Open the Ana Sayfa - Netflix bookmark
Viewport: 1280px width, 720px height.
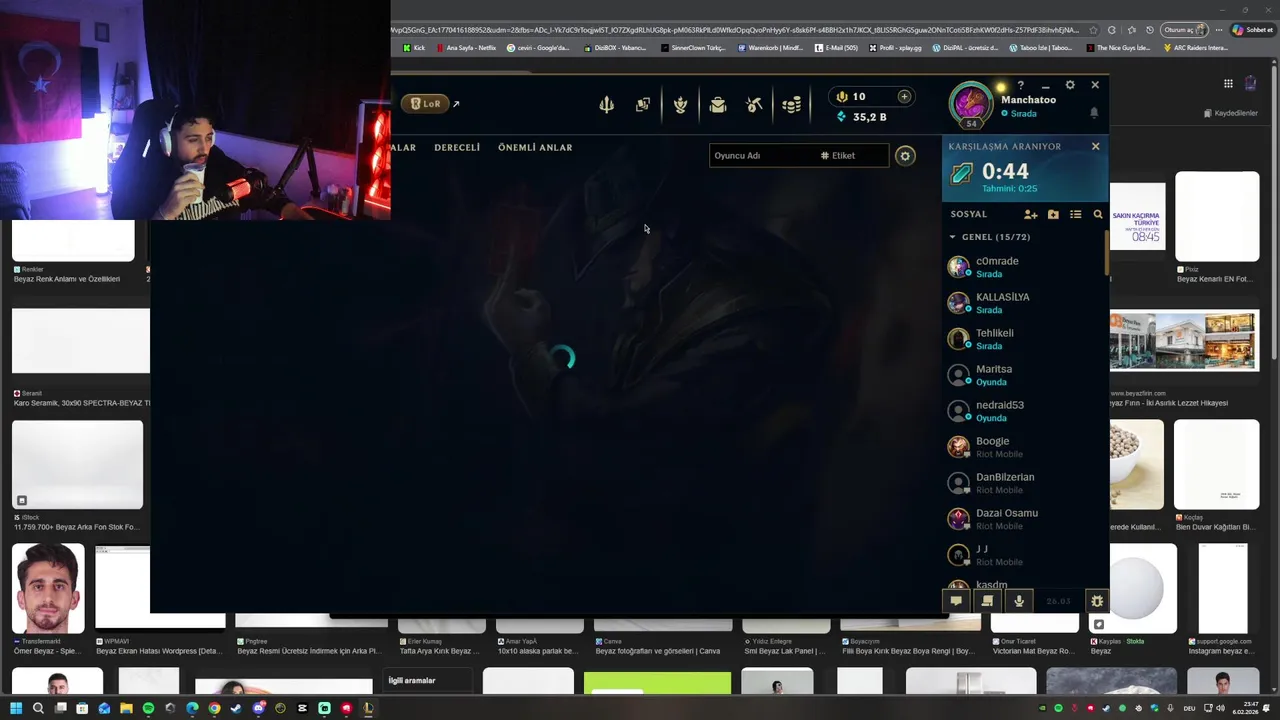[465, 48]
